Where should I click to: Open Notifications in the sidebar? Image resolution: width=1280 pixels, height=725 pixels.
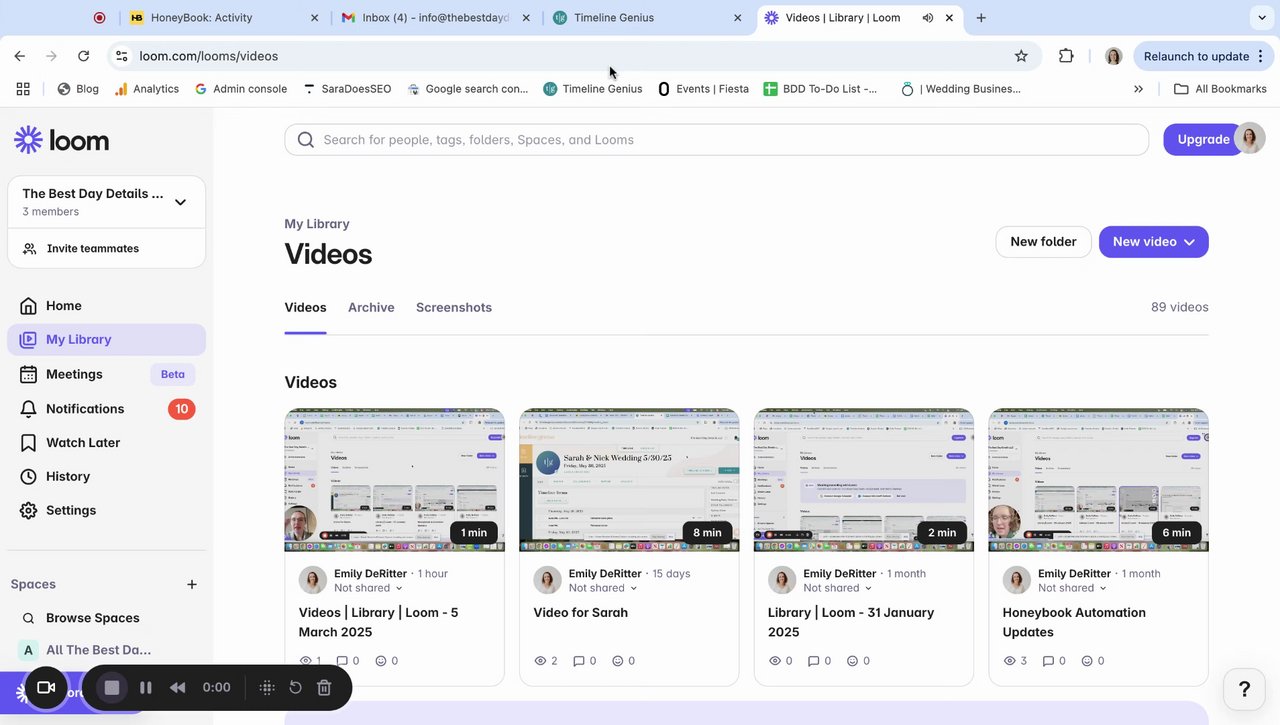106,409
